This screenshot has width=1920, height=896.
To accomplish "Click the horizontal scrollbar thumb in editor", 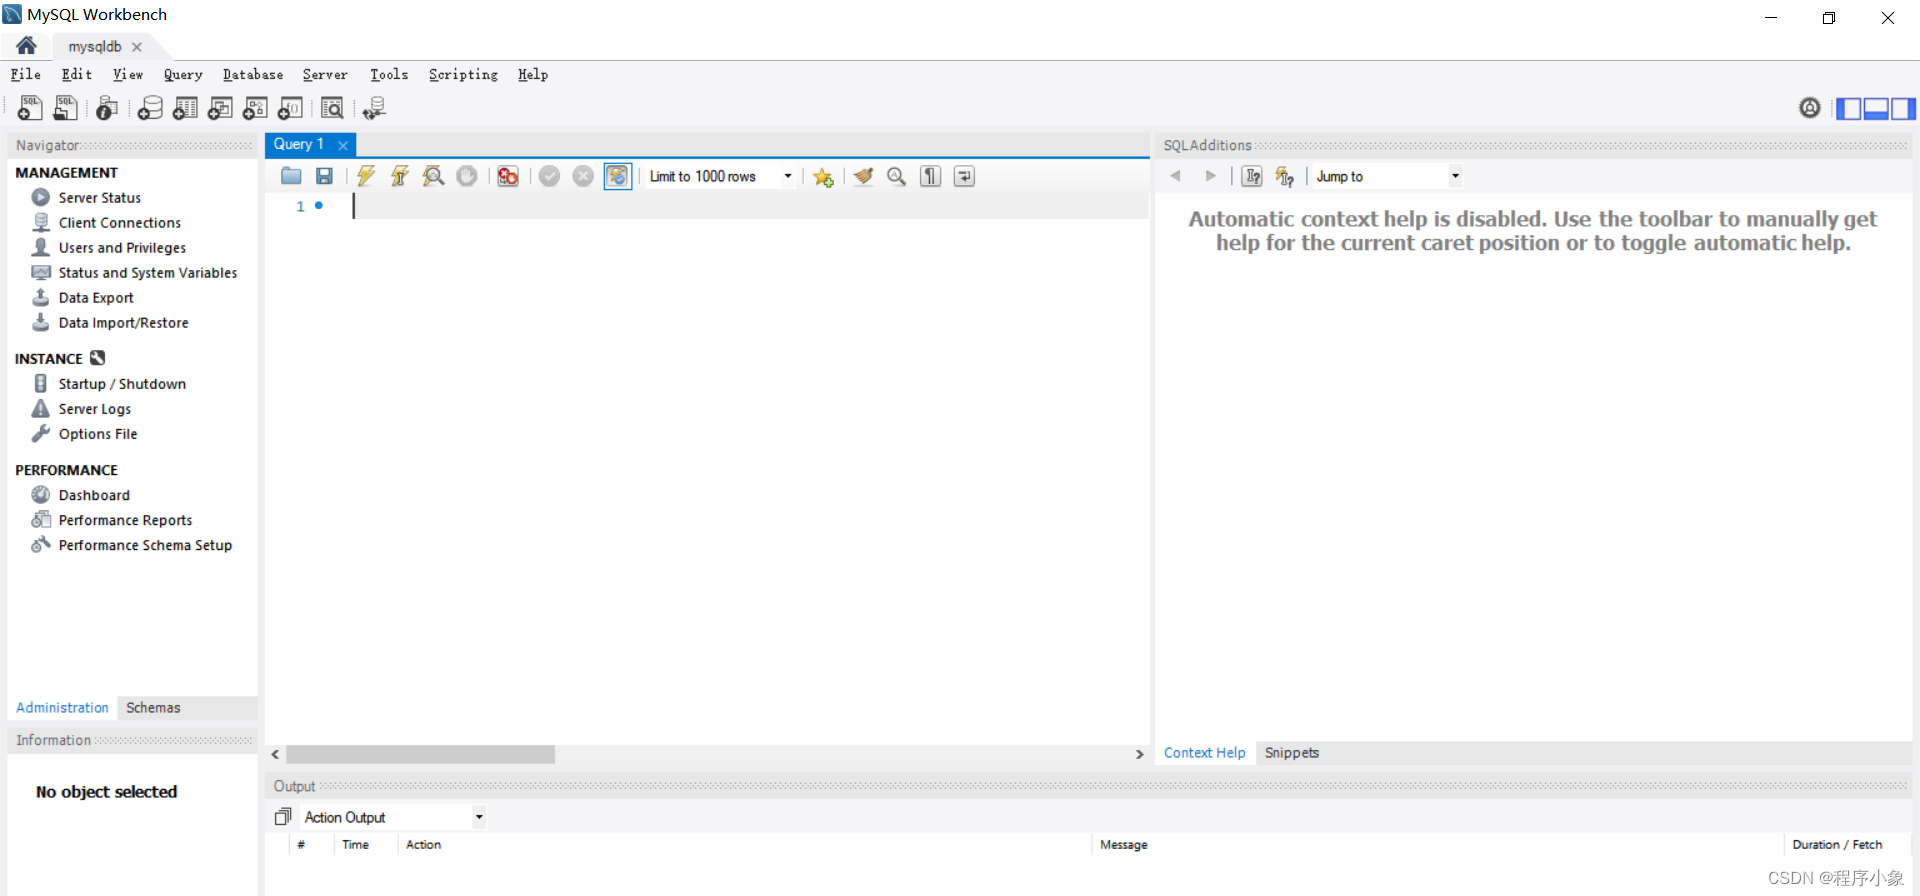I will (420, 754).
